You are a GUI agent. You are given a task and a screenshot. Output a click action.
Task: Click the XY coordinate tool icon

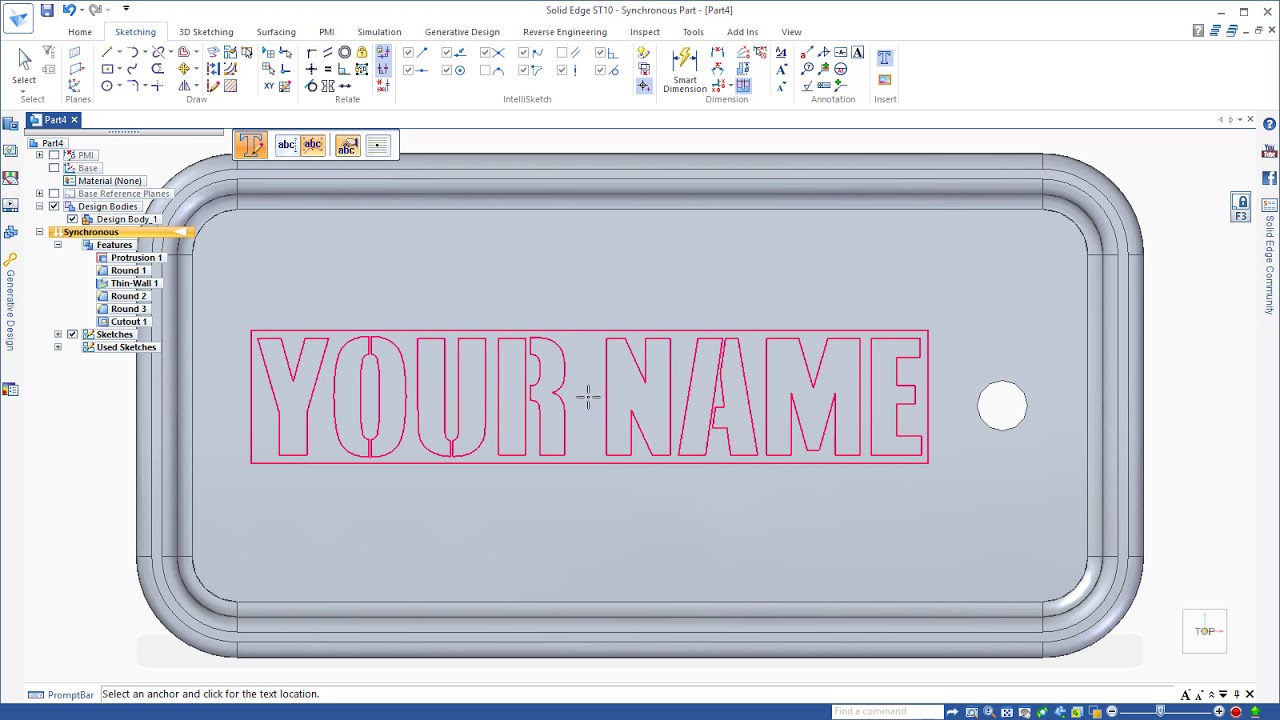[269, 86]
